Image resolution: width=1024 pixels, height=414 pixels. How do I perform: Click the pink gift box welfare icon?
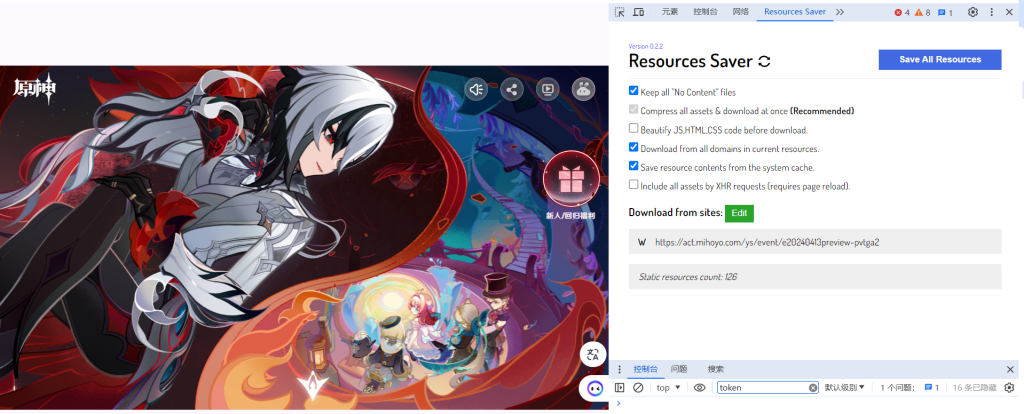[x=571, y=179]
